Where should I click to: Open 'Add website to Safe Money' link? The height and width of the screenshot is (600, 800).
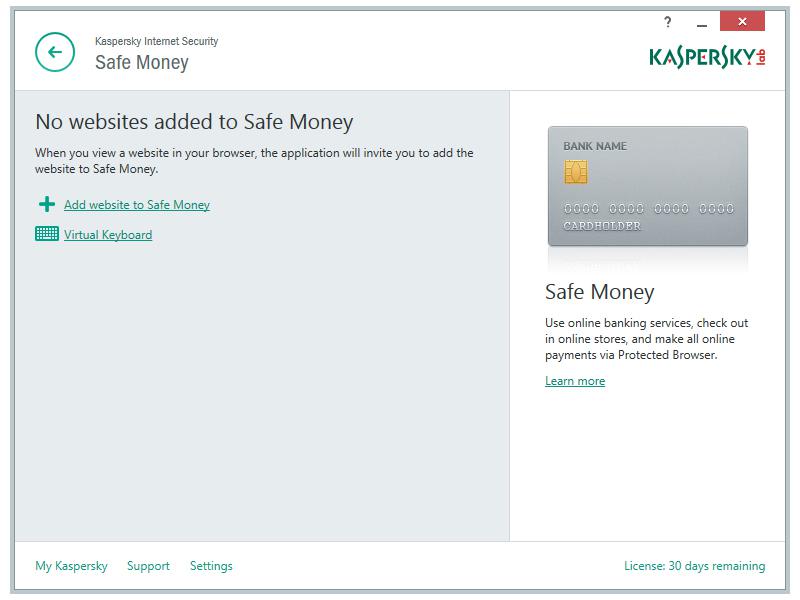coord(137,205)
